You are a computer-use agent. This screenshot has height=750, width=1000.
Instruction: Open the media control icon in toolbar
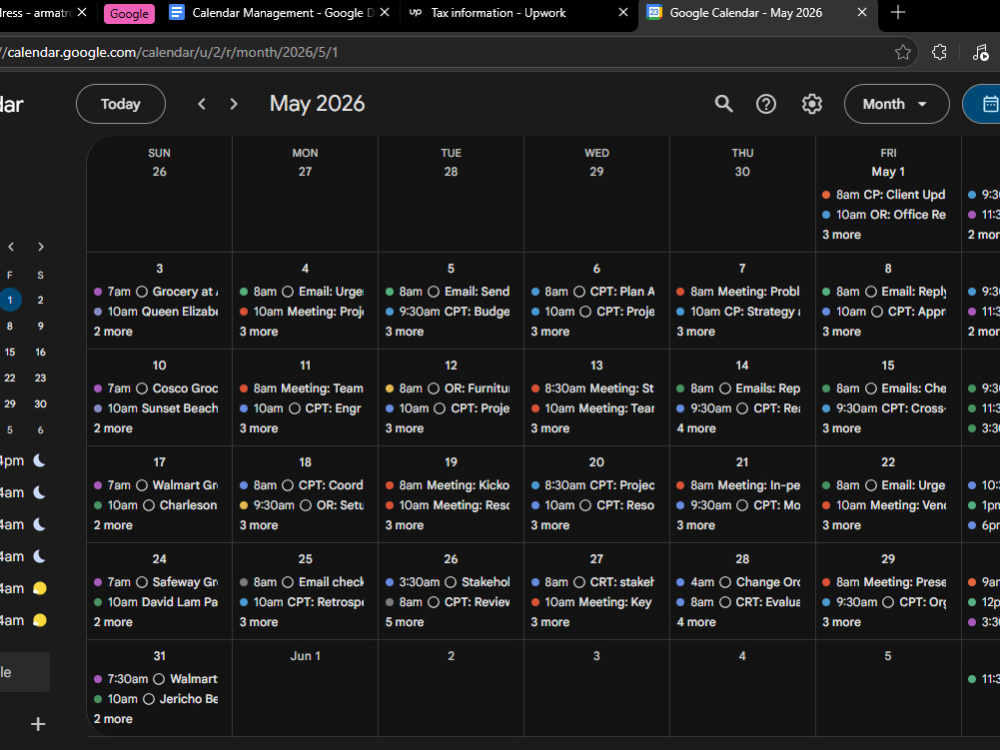click(x=980, y=52)
